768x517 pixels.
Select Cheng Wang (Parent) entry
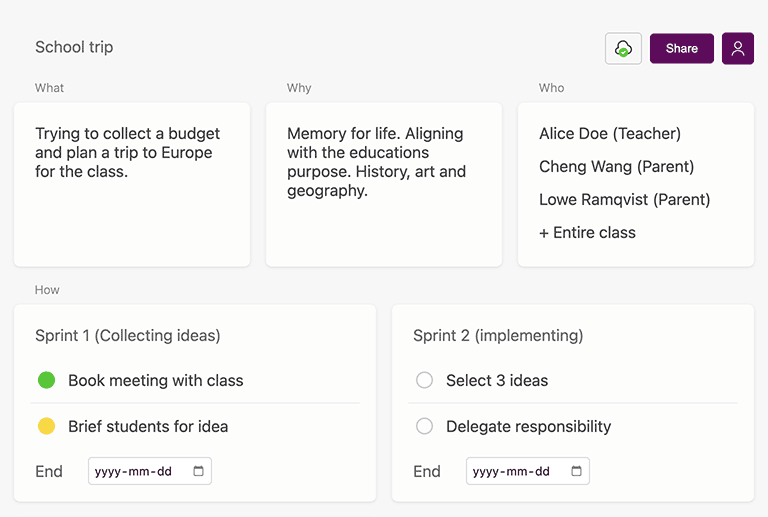[x=617, y=166]
